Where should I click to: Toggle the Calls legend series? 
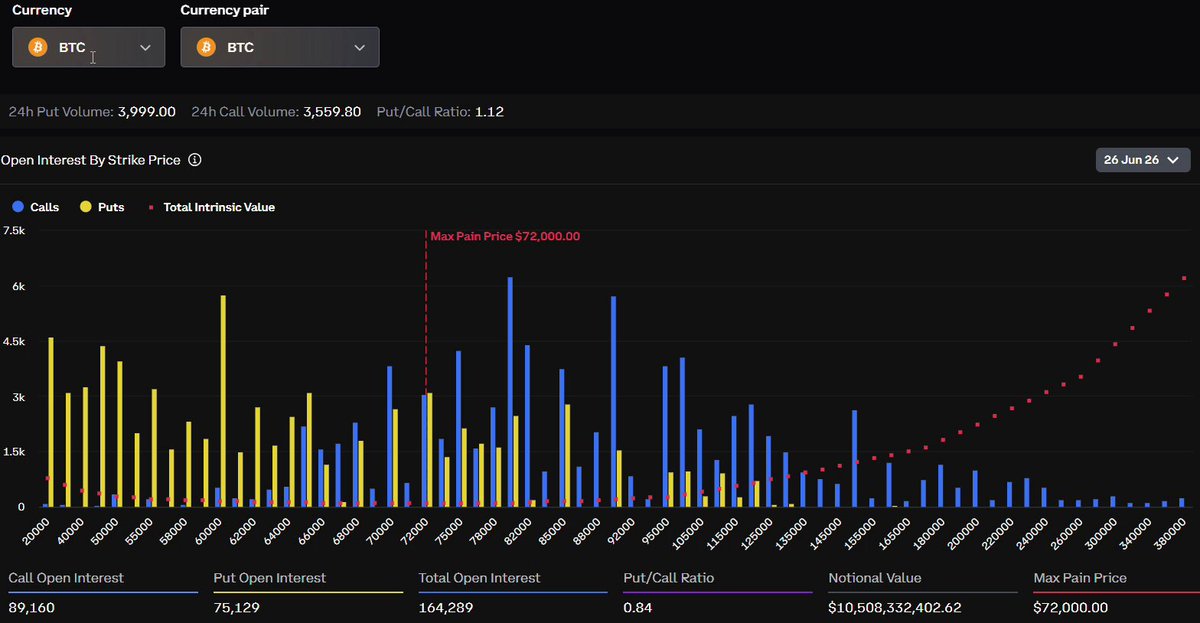click(35, 207)
